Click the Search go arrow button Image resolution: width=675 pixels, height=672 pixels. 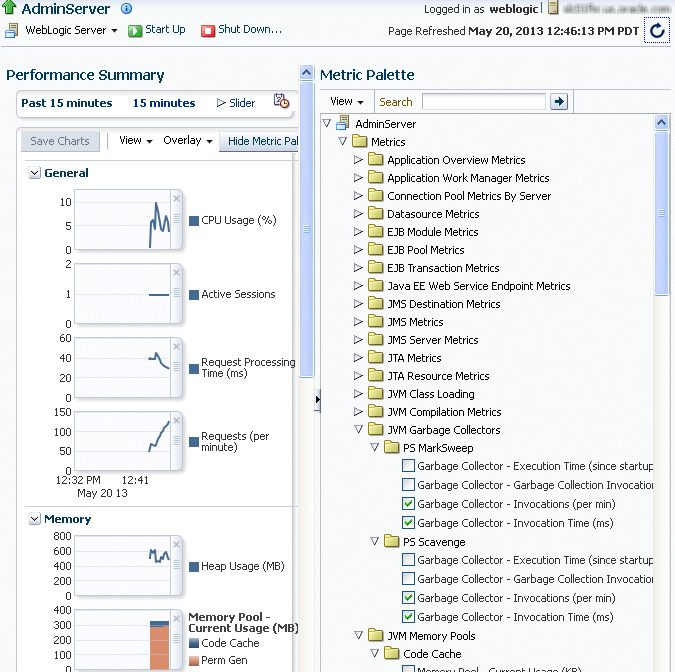click(x=559, y=102)
